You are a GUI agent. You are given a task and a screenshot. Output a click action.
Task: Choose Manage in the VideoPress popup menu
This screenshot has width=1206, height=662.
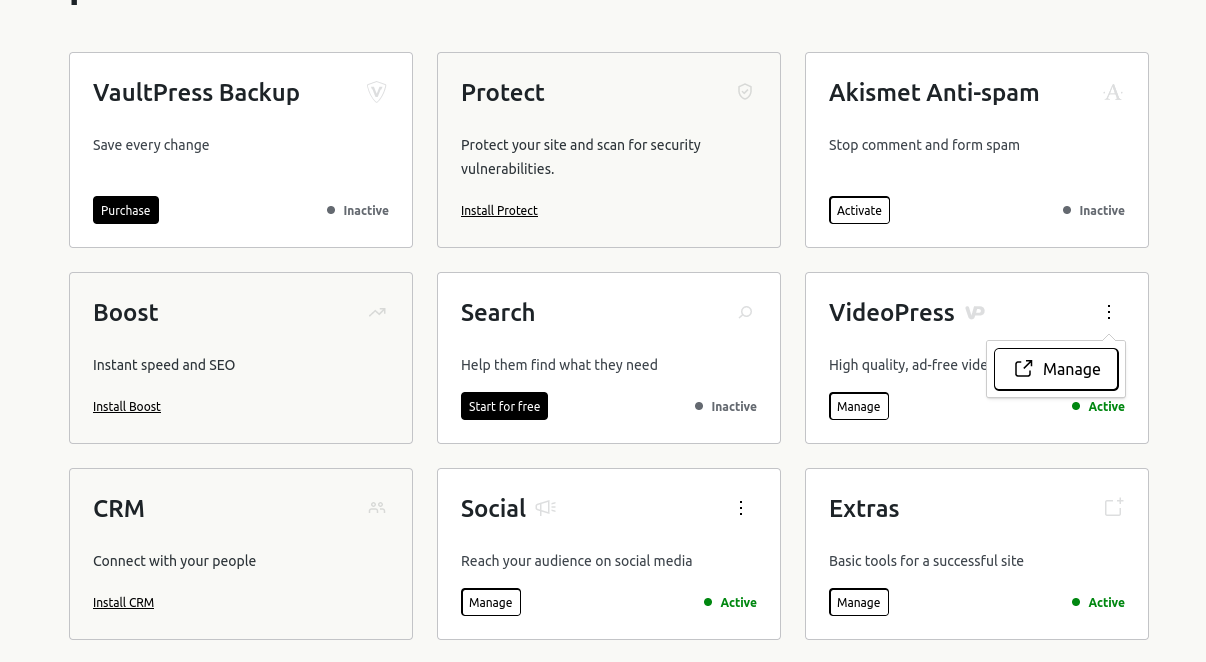[x=1056, y=369]
